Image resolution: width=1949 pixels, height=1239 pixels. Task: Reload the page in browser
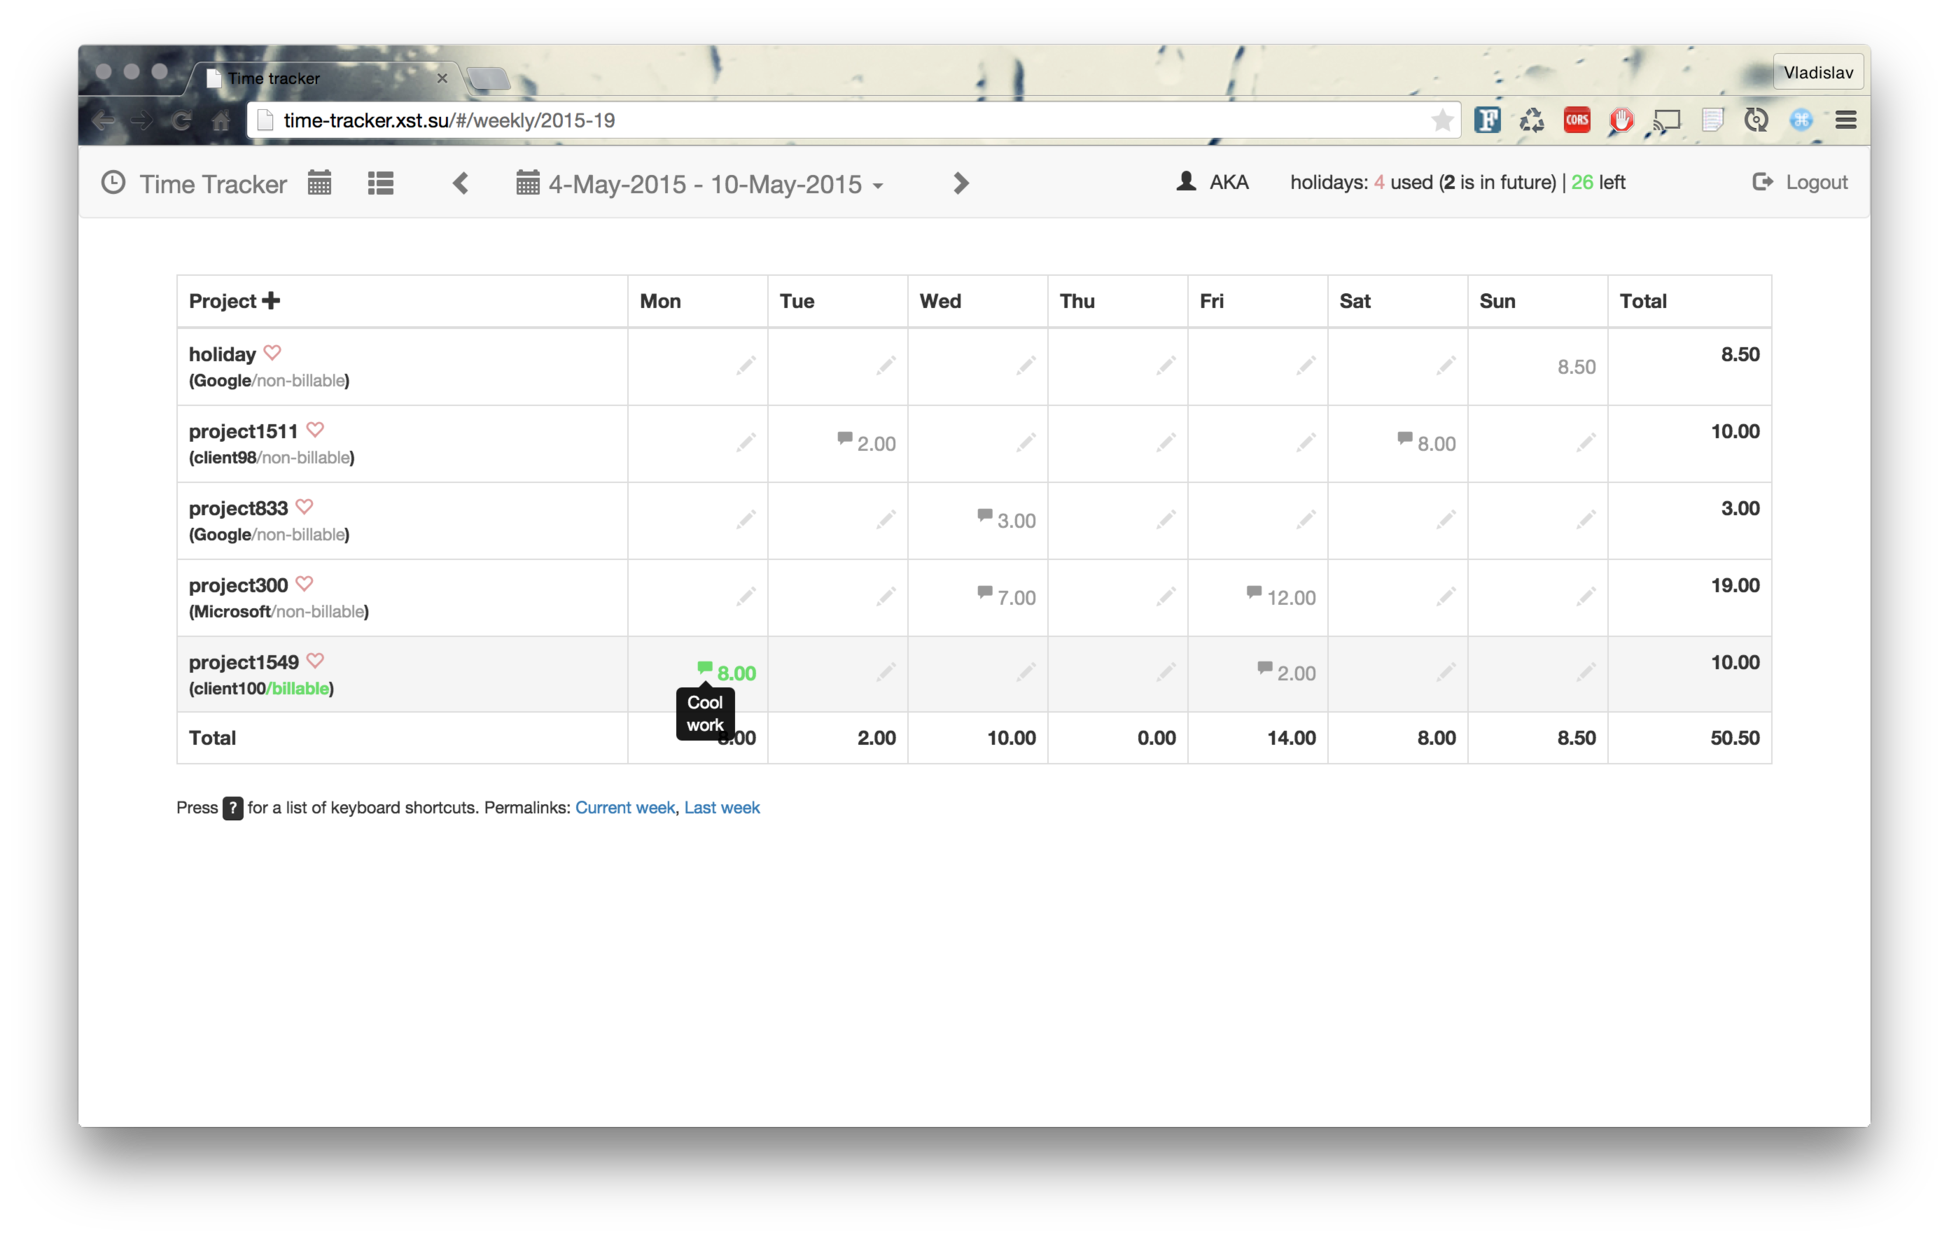coord(181,121)
